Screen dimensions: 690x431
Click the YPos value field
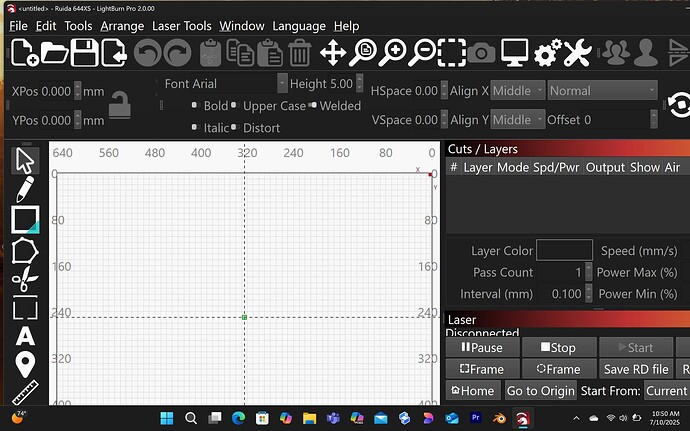pyautogui.click(x=55, y=120)
